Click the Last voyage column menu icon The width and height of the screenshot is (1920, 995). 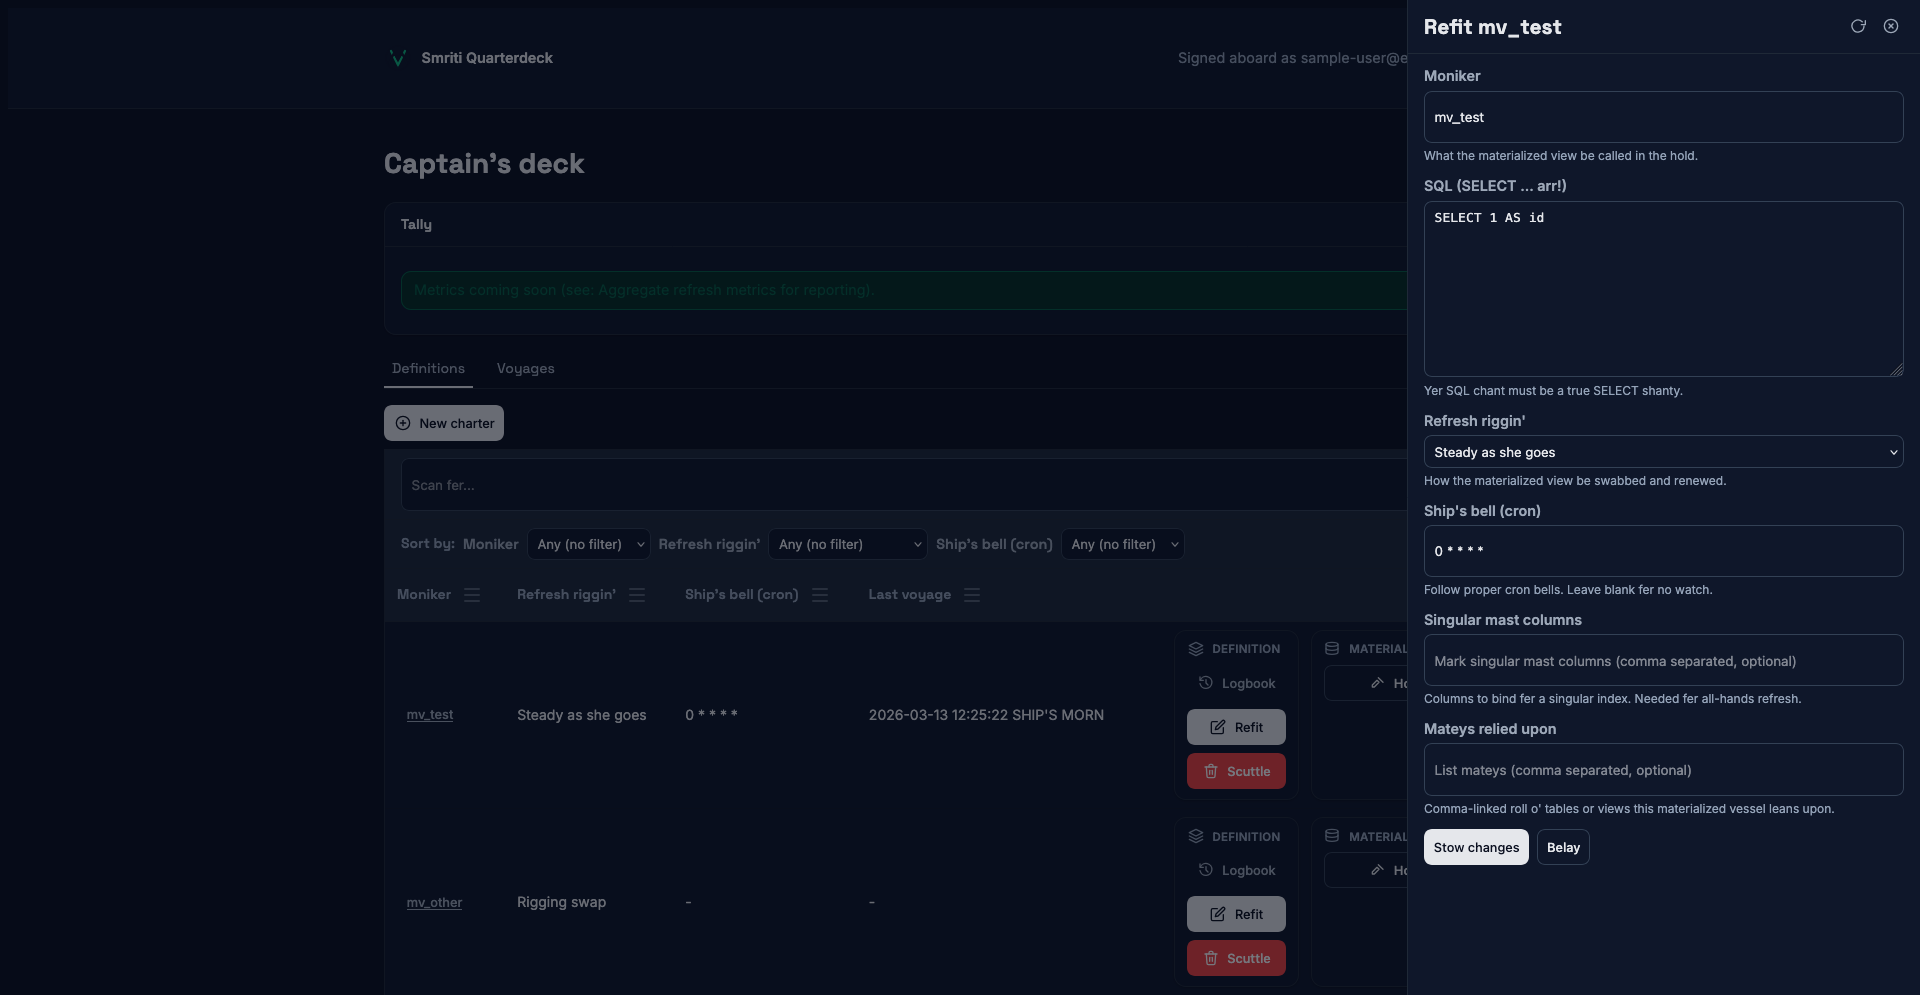972,595
